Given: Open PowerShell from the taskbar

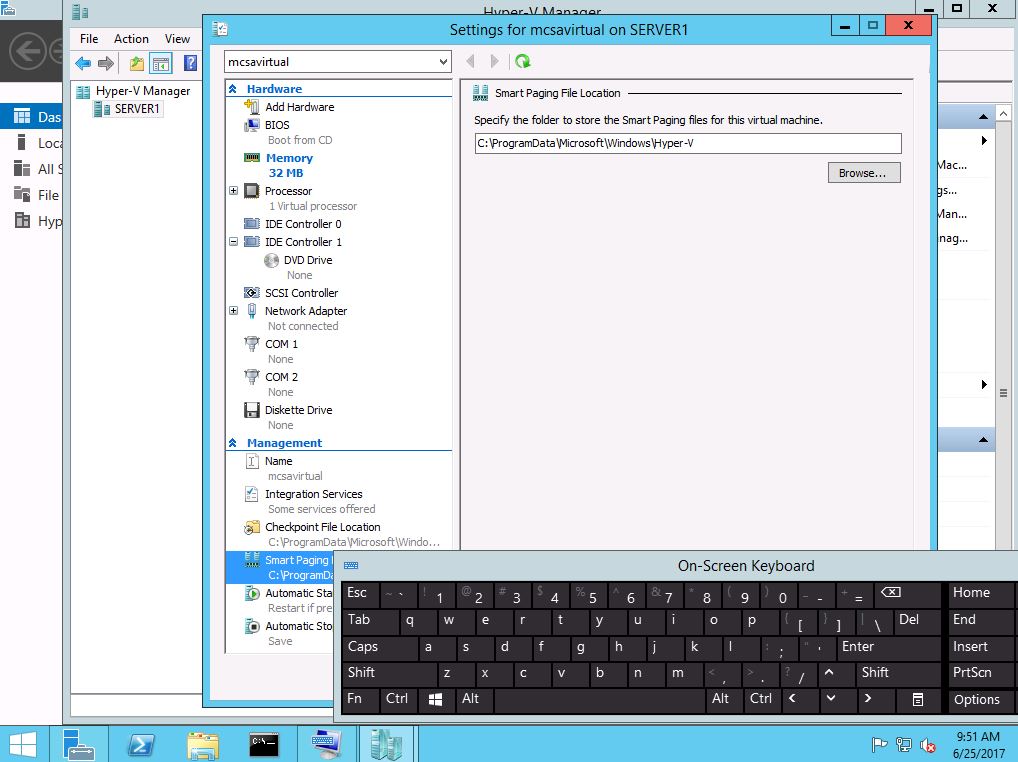Looking at the screenshot, I should (141, 744).
